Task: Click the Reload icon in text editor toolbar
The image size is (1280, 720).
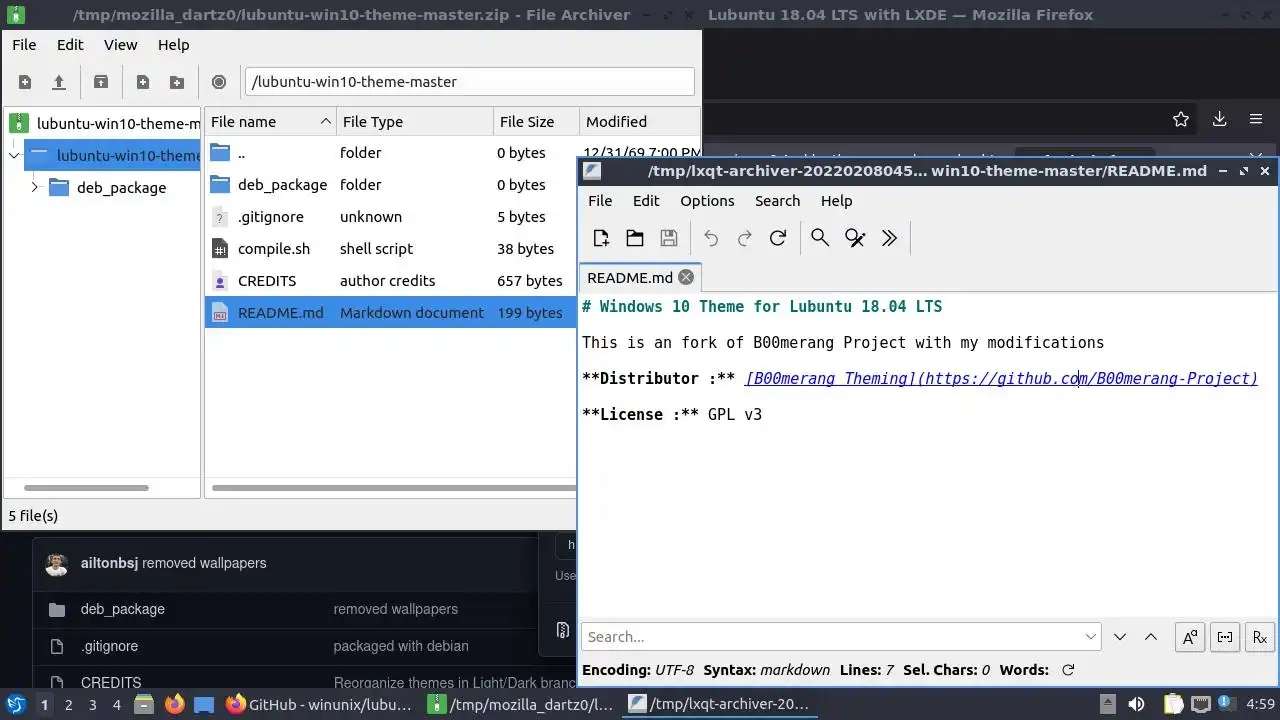Action: pos(778,238)
